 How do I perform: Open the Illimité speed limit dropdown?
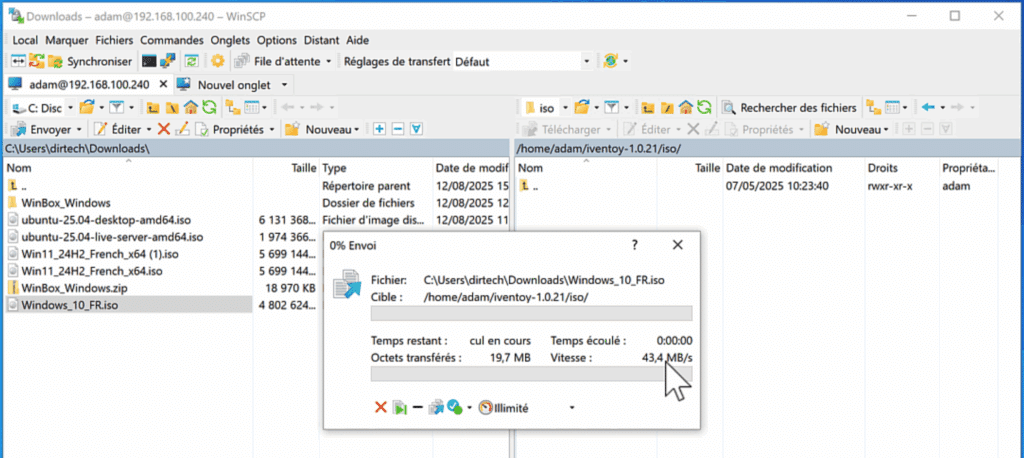click(572, 408)
